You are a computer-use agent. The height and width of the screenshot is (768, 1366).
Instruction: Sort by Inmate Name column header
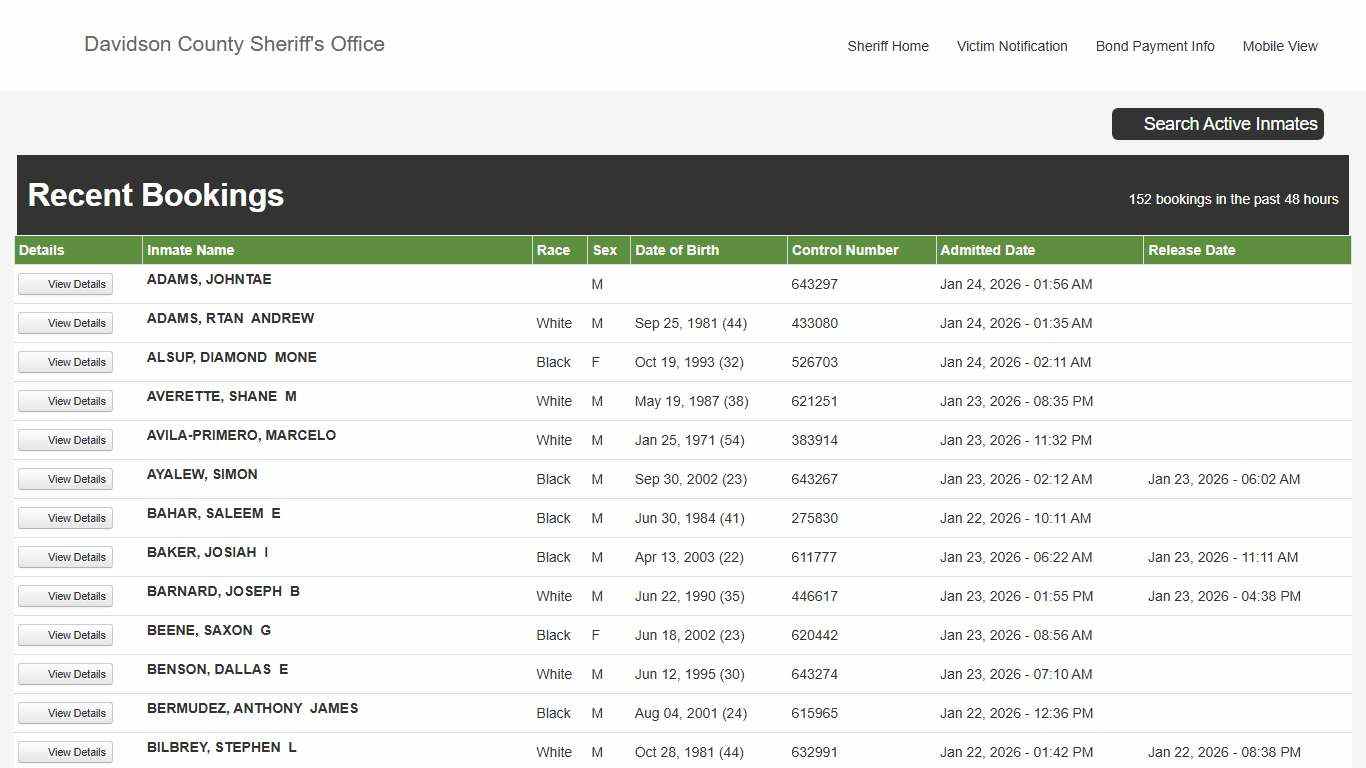click(190, 250)
